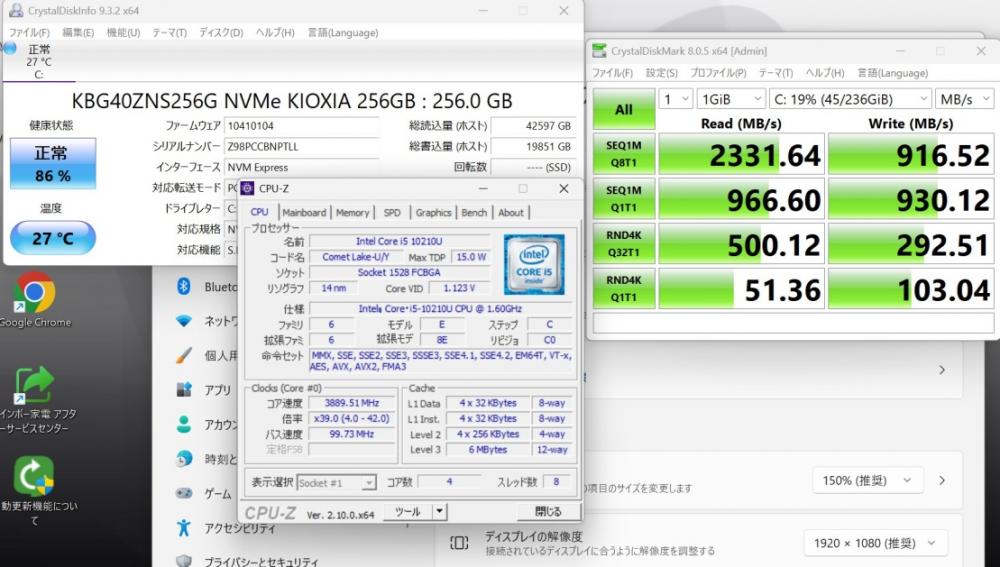This screenshot has height=567, width=1000.
Task: Switch to the Bench tab in CPU-Z
Action: tap(474, 212)
